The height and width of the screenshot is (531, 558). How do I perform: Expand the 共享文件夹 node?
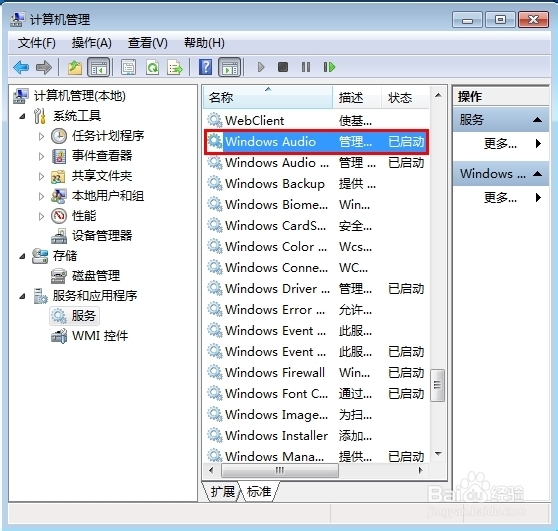coord(41,176)
